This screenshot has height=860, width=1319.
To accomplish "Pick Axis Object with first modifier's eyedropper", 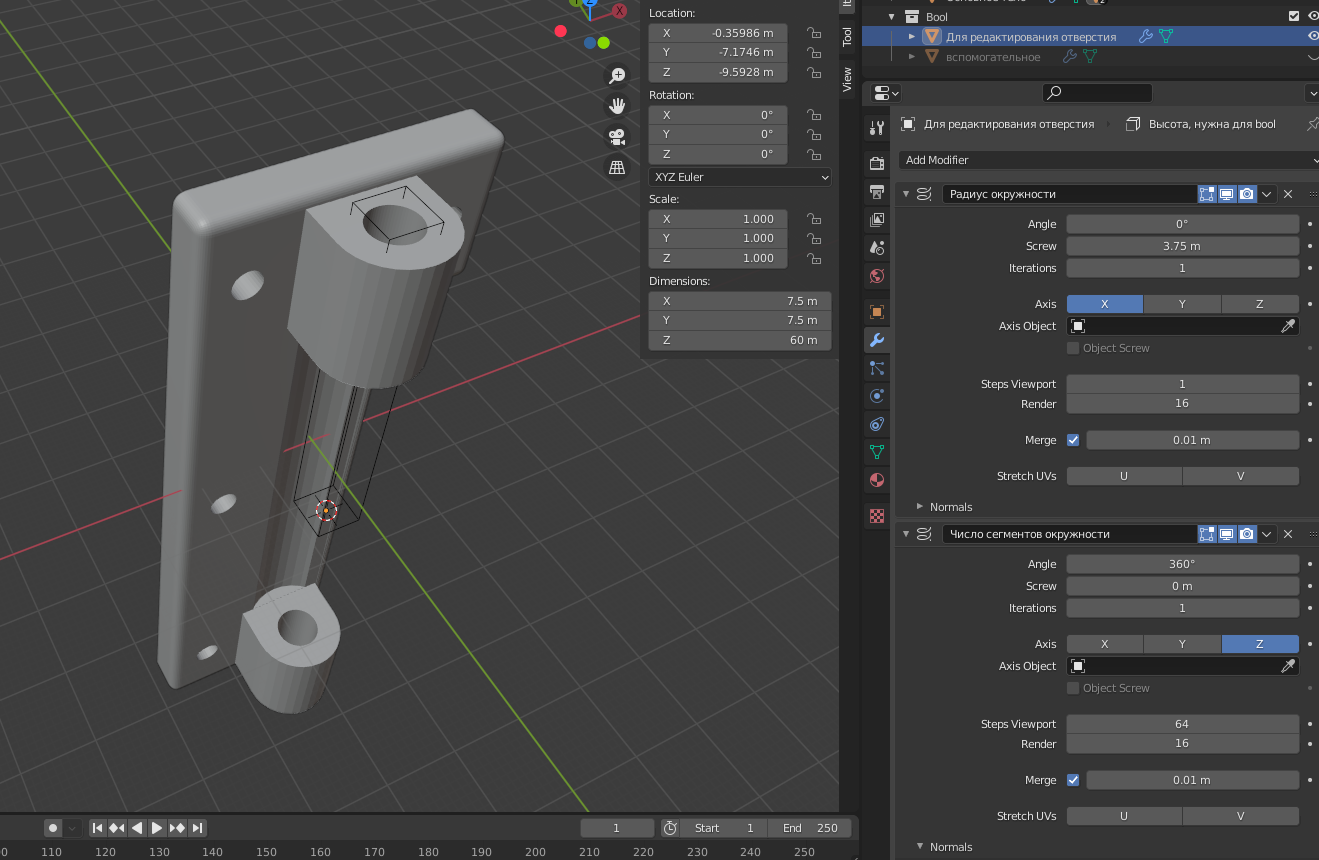I will pyautogui.click(x=1289, y=326).
